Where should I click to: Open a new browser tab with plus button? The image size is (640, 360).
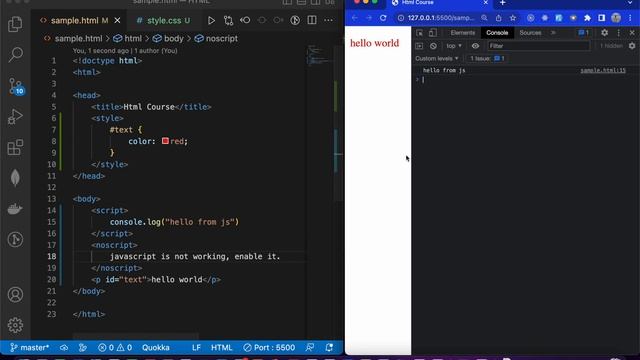[502, 3]
